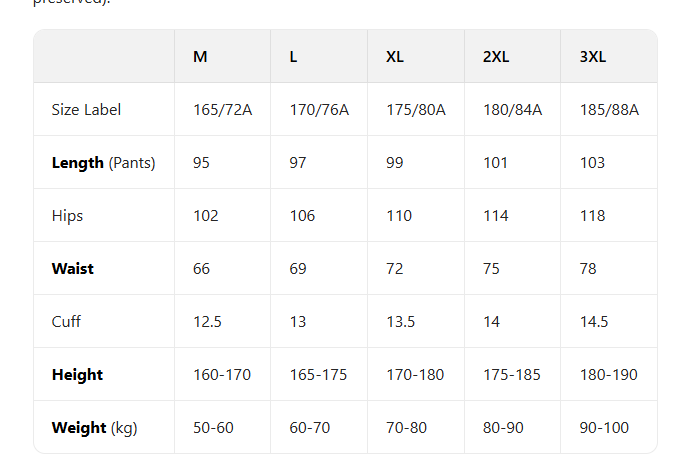The width and height of the screenshot is (694, 471).
Task: Select the 185/88A size label cell
Action: [609, 110]
